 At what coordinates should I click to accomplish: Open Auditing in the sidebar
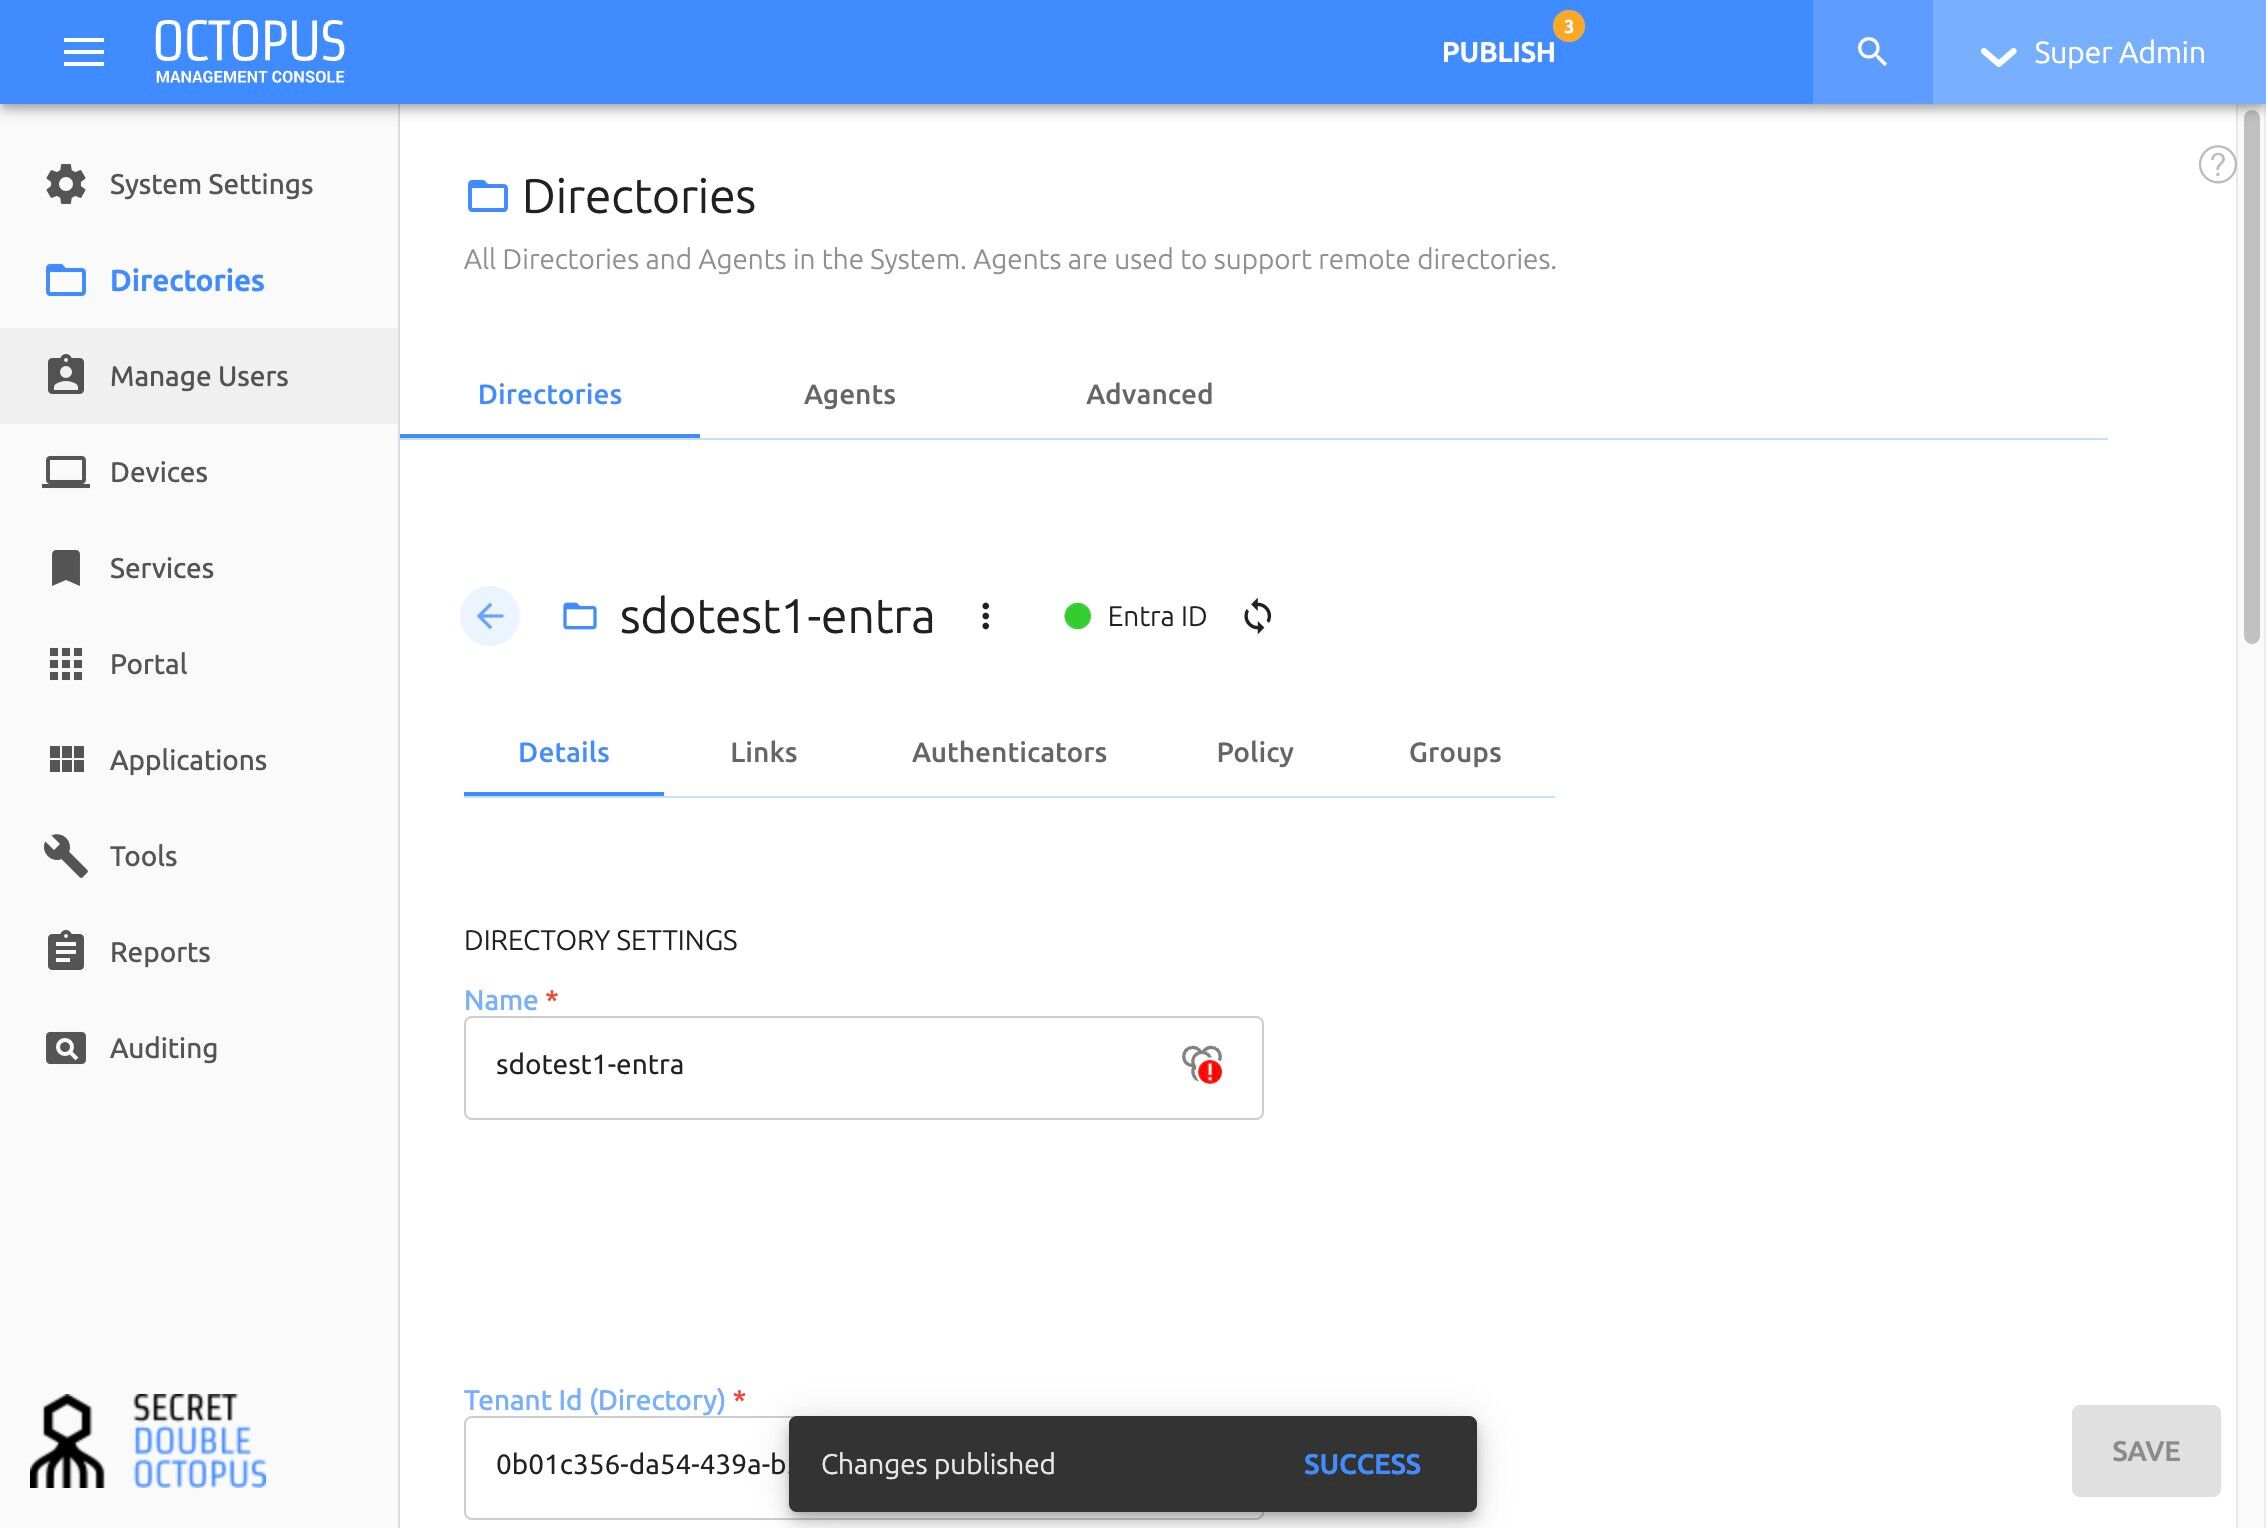click(200, 1048)
